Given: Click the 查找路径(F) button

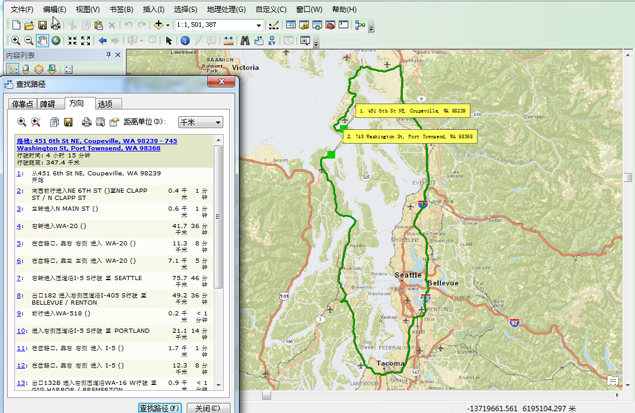Looking at the screenshot, I should click(160, 408).
